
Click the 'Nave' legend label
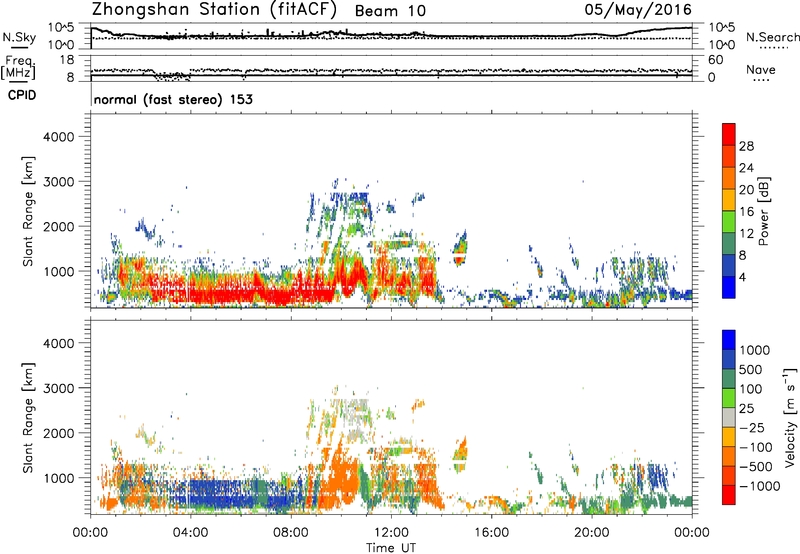click(760, 69)
